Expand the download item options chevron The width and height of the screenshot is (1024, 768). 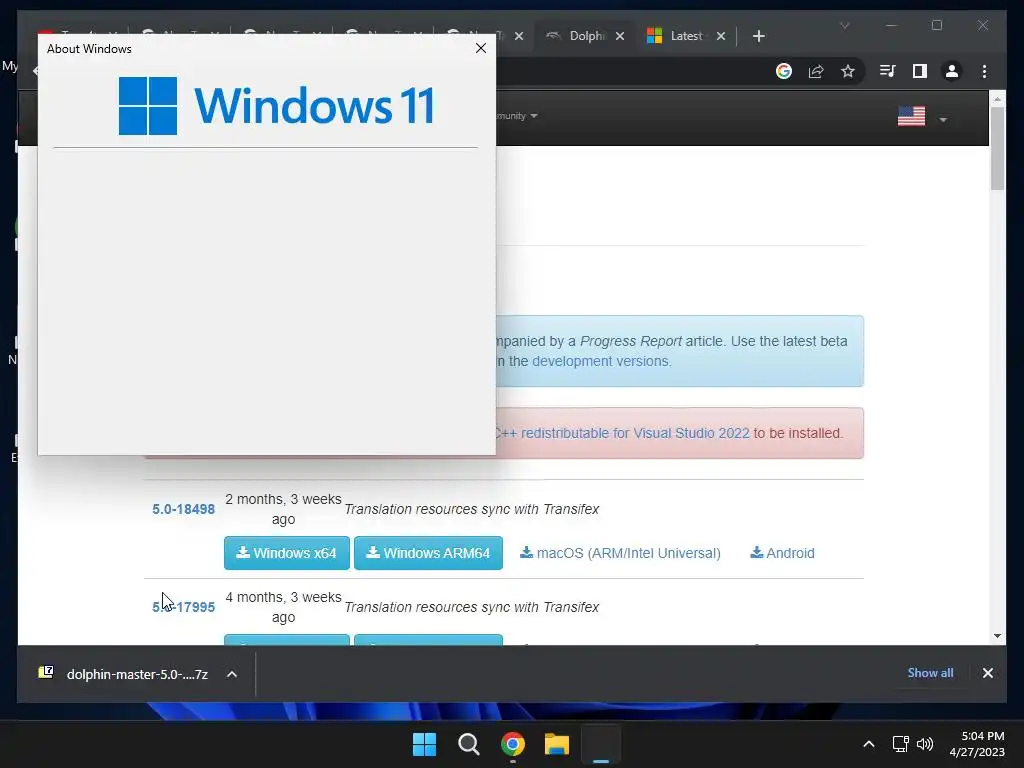232,674
